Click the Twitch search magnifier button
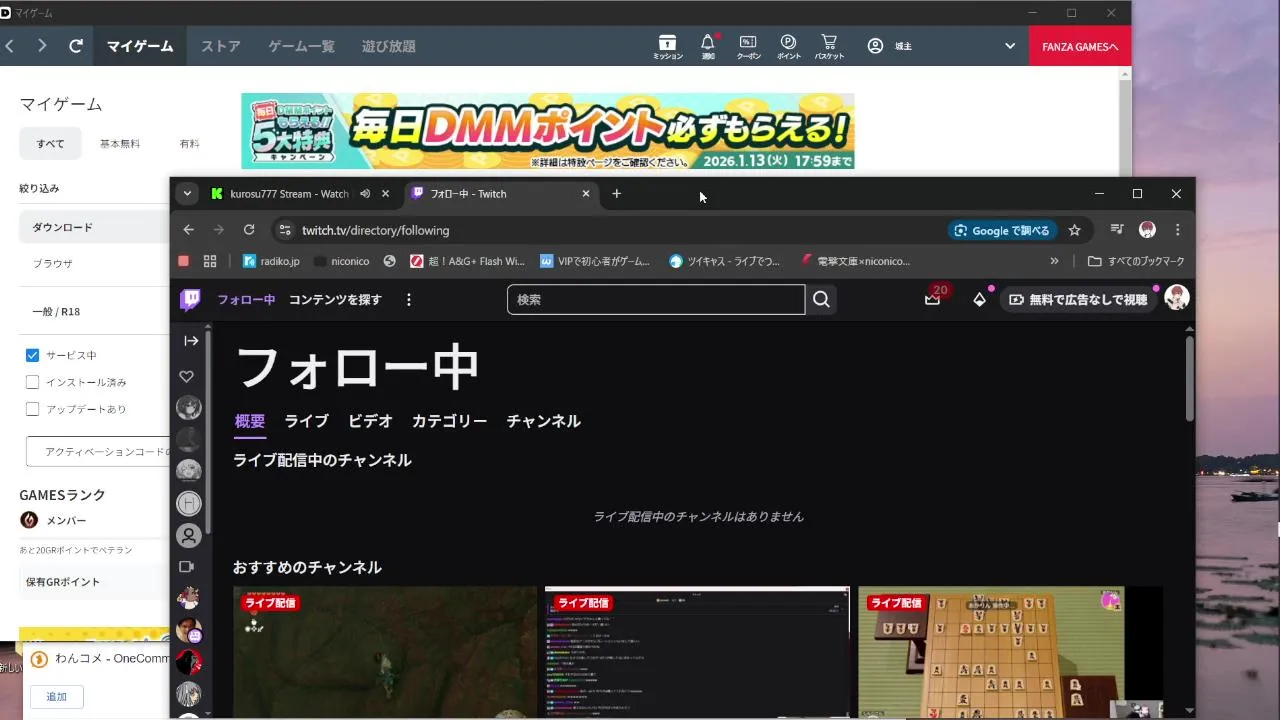The image size is (1280, 720). [821, 299]
